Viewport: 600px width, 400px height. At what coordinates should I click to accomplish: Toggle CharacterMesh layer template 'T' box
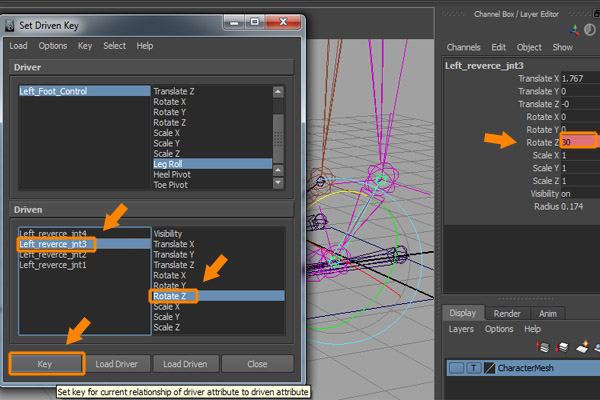coord(473,368)
